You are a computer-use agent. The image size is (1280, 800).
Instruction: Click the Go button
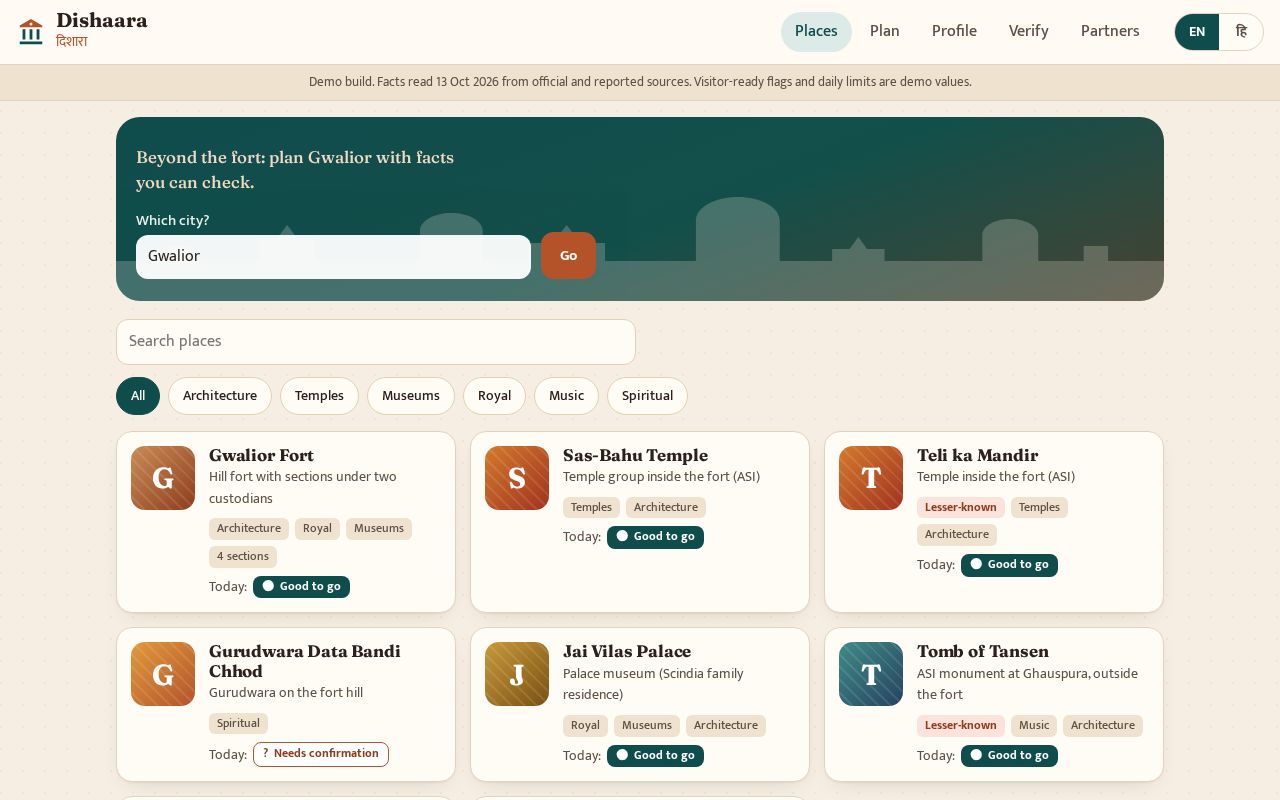(x=568, y=256)
